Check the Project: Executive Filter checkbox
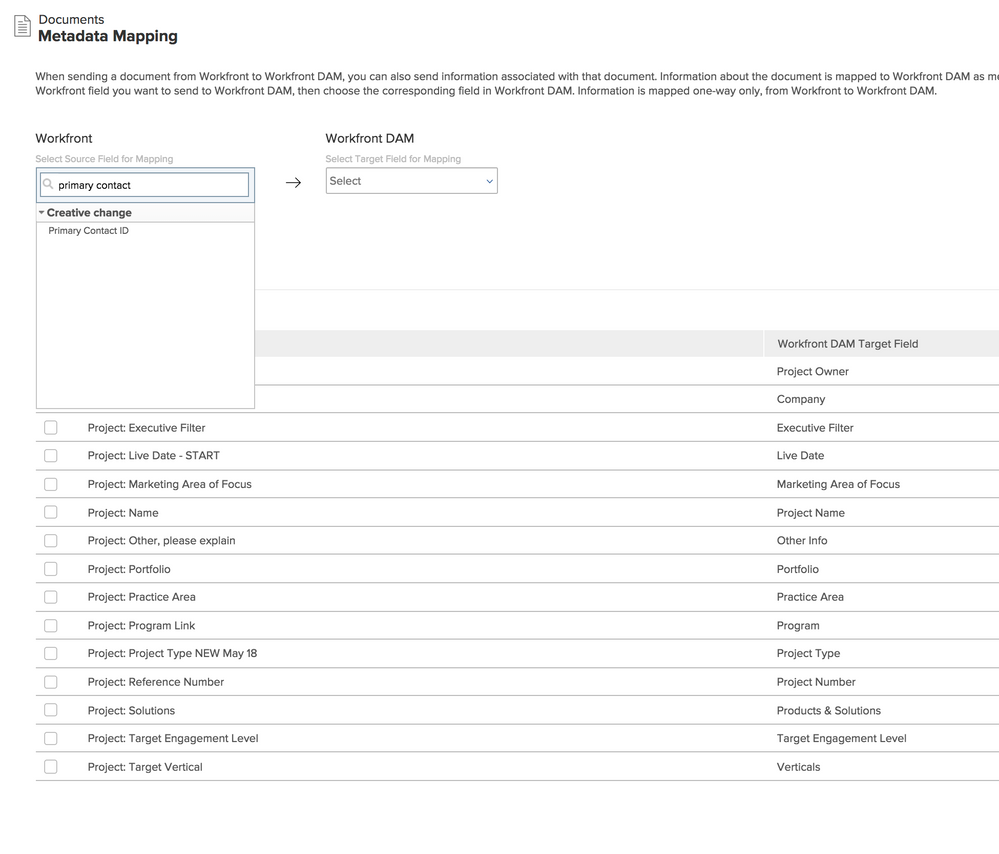Image resolution: width=999 pixels, height=854 pixels. (51, 428)
